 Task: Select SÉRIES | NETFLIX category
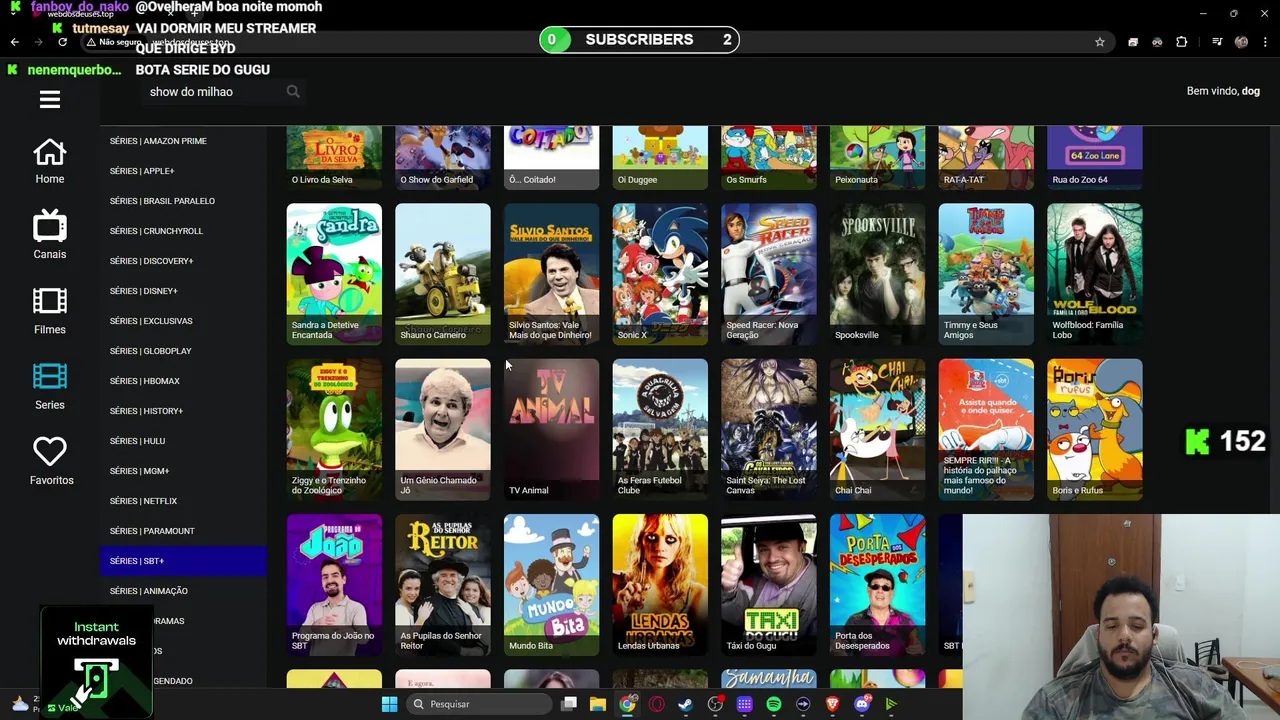point(183,501)
